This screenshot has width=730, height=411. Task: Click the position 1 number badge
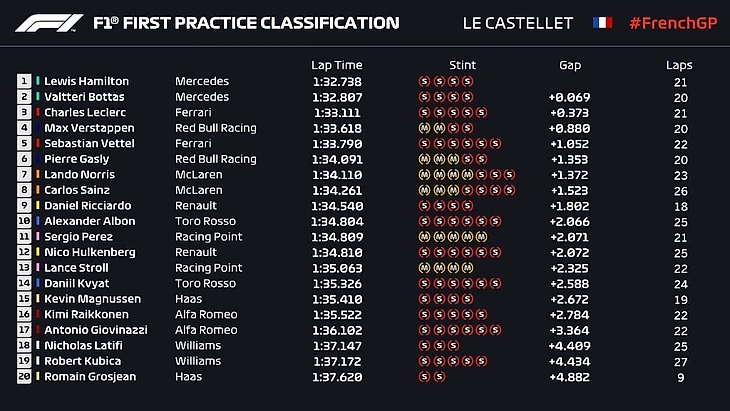[x=23, y=81]
